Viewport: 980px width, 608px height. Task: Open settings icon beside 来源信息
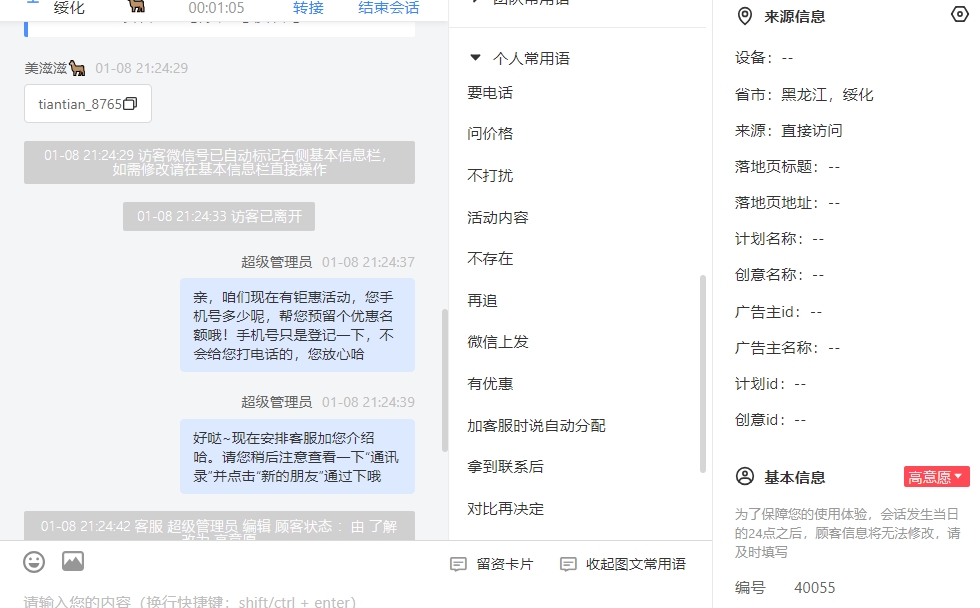(x=959, y=14)
